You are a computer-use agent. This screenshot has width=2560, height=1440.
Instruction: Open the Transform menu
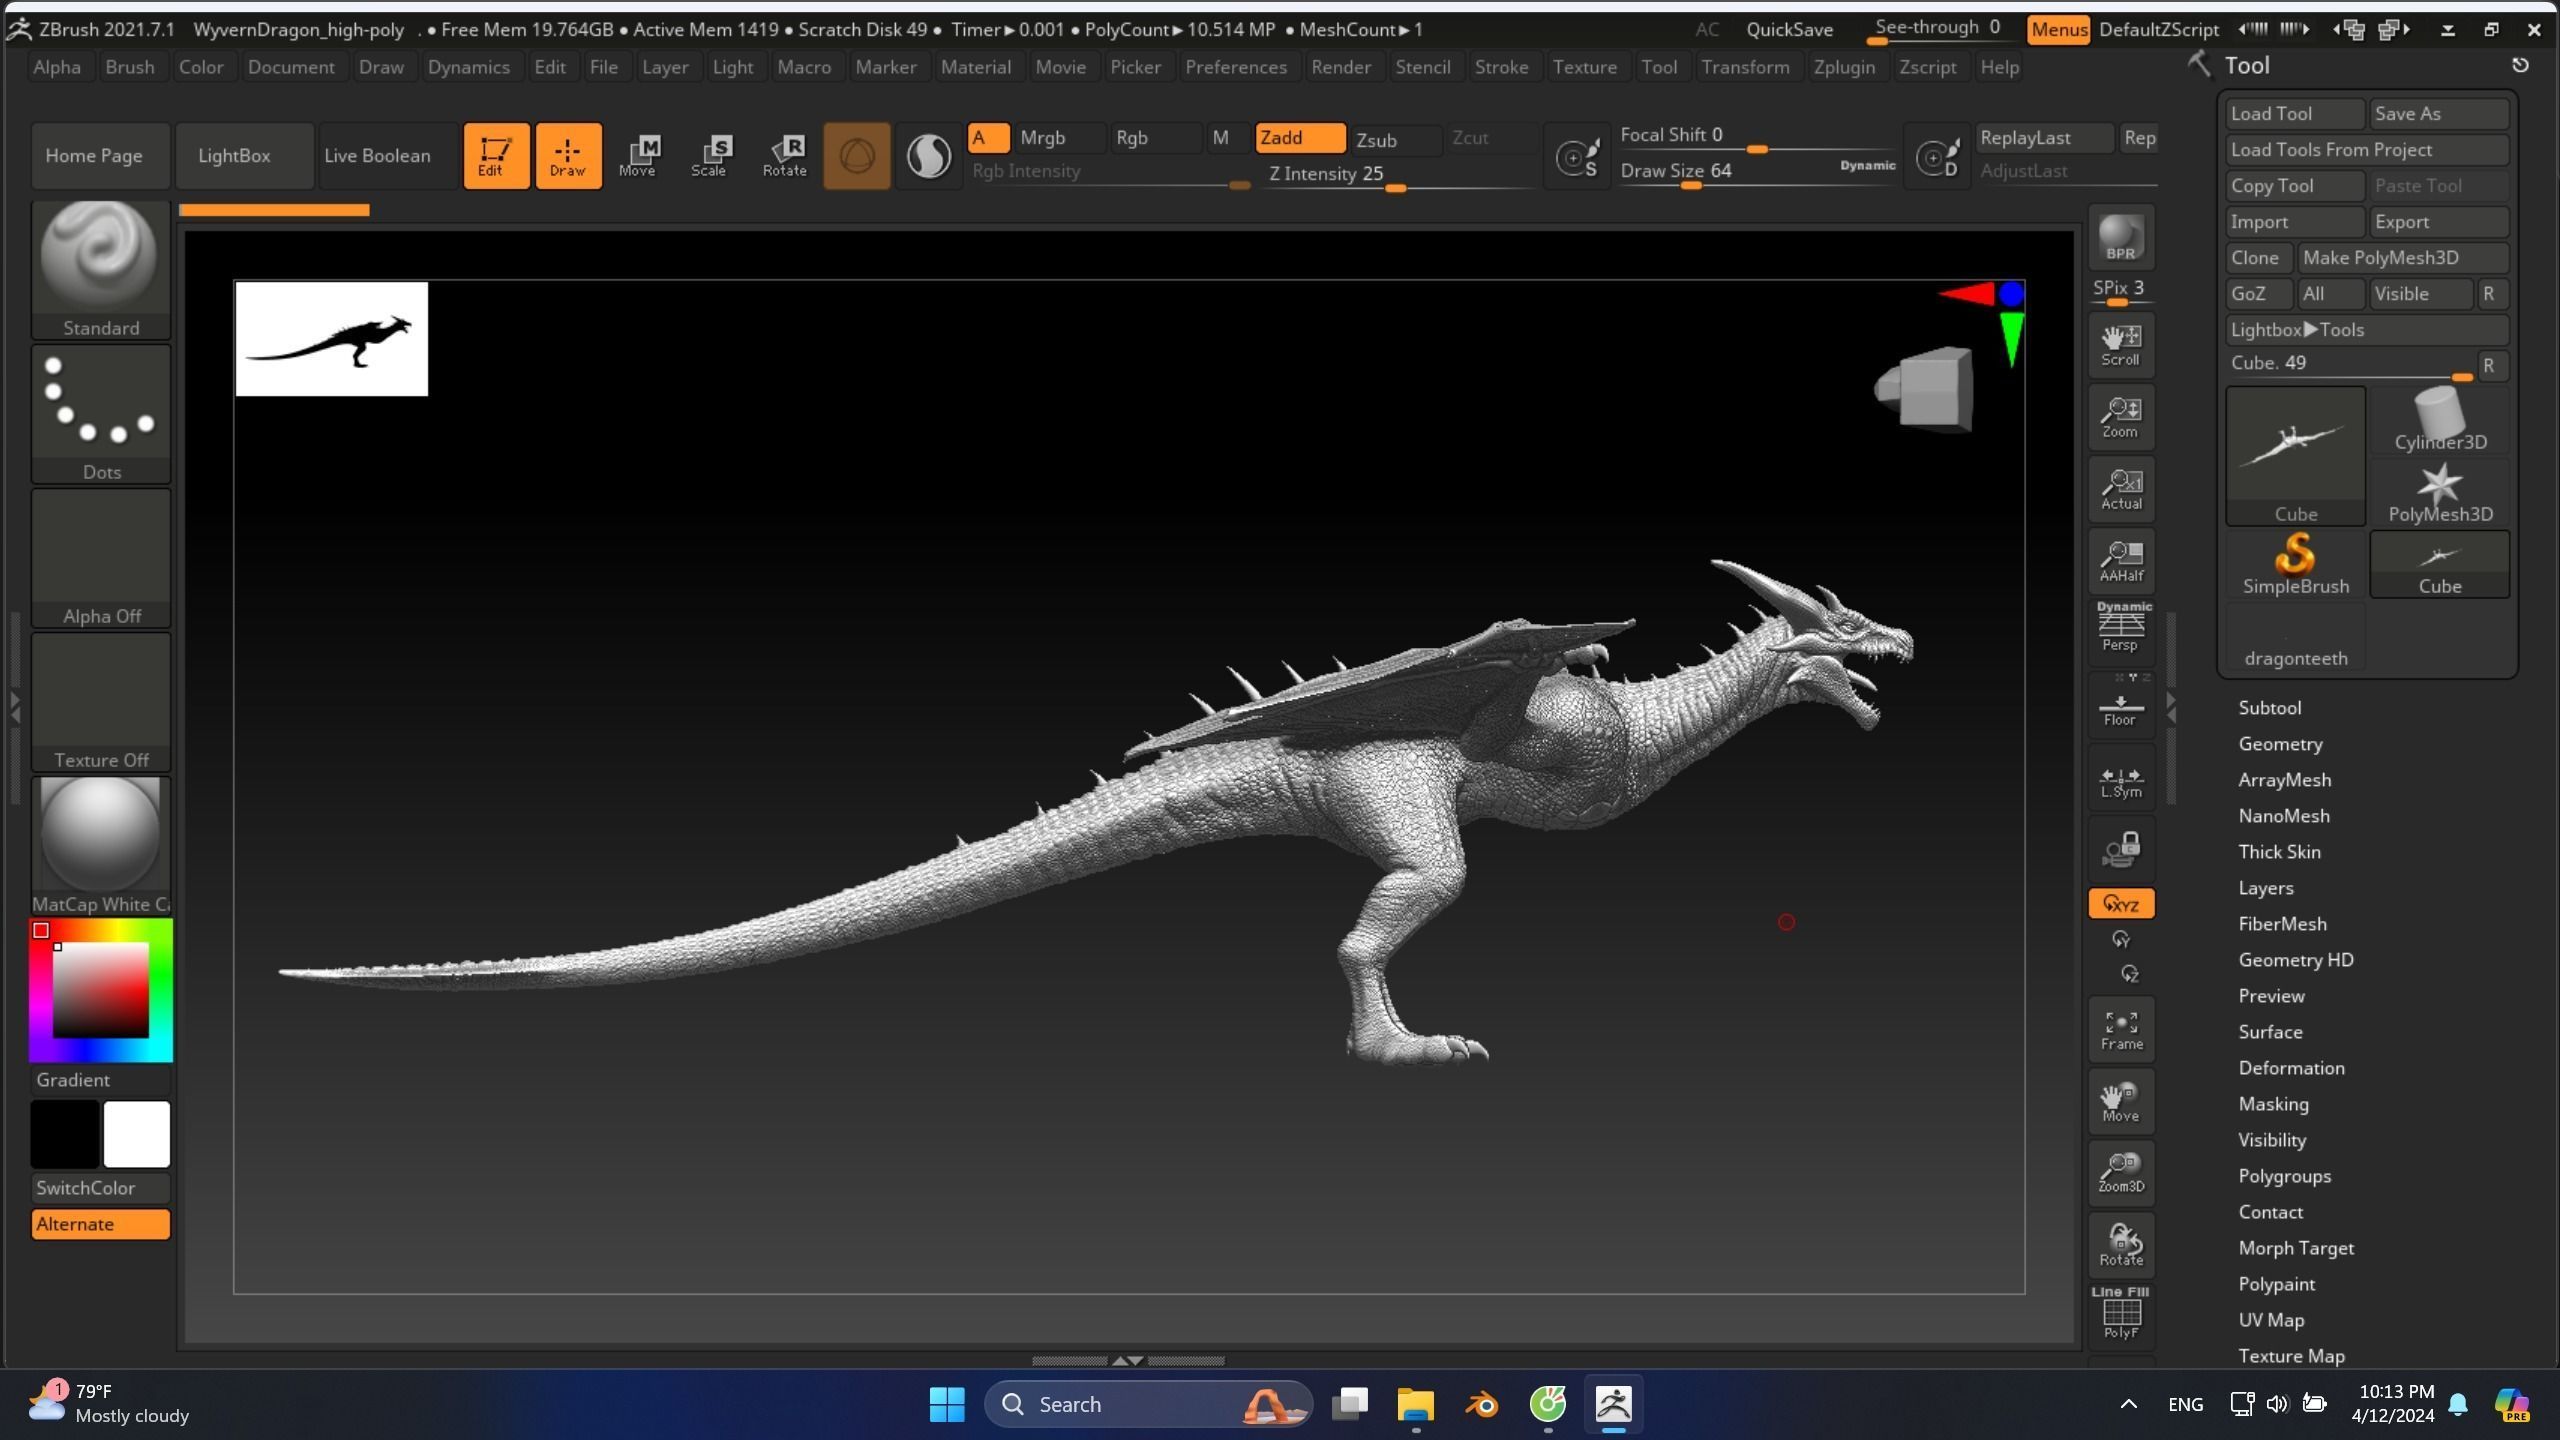pos(1745,67)
